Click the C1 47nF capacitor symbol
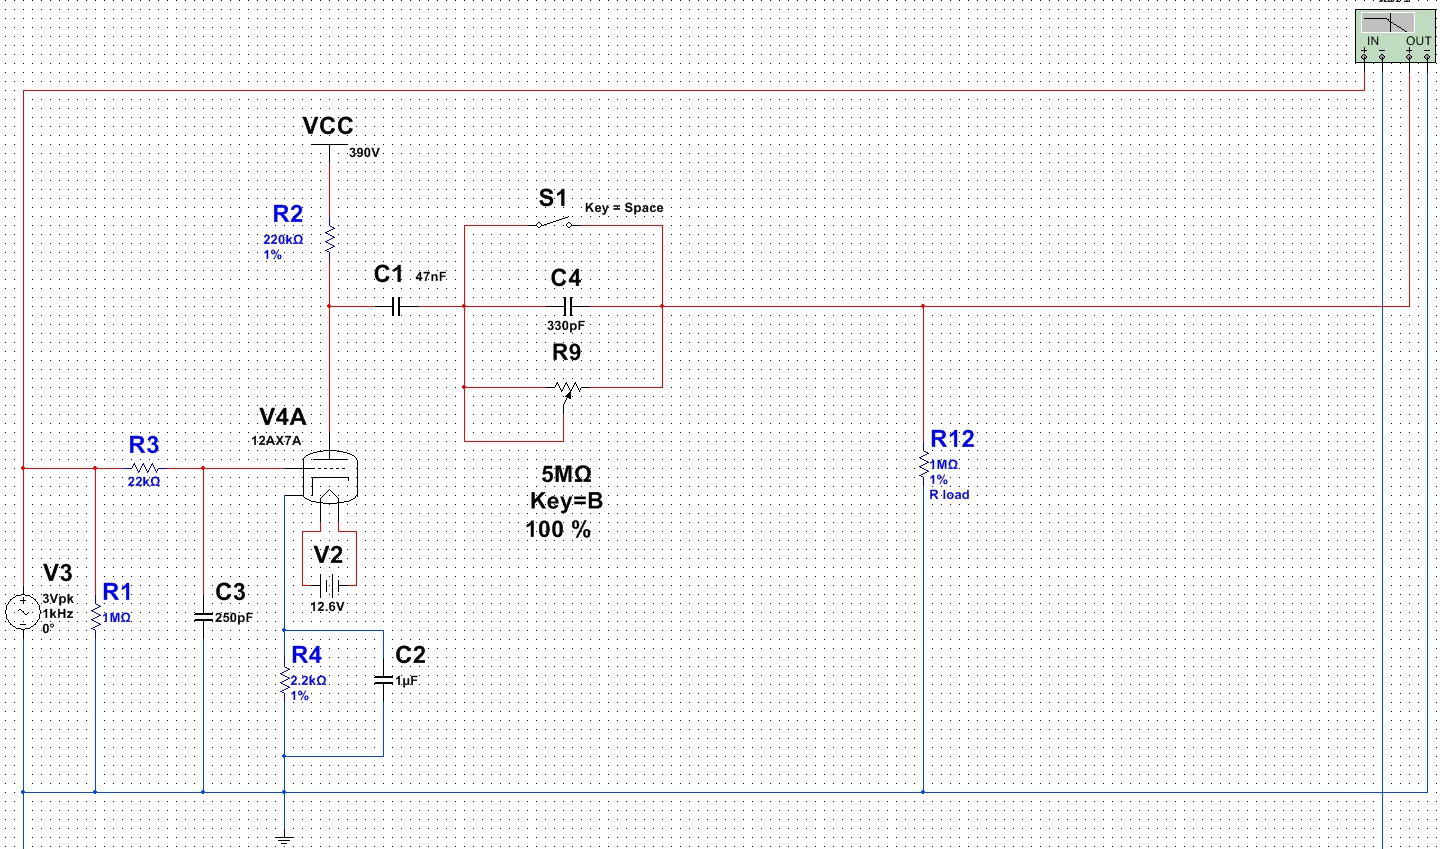 point(396,306)
